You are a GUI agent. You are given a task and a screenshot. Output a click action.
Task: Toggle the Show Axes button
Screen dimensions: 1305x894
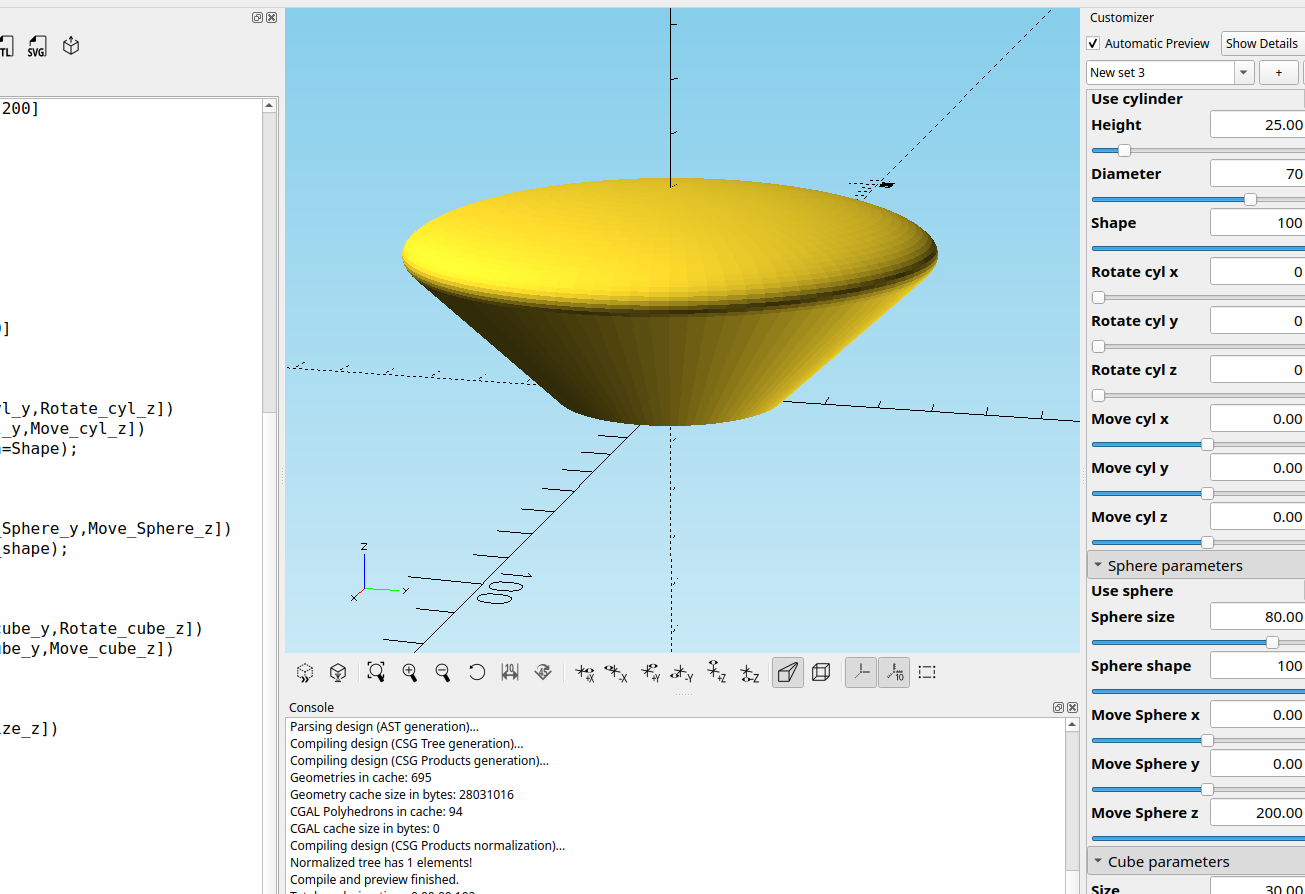pyautogui.click(x=860, y=672)
